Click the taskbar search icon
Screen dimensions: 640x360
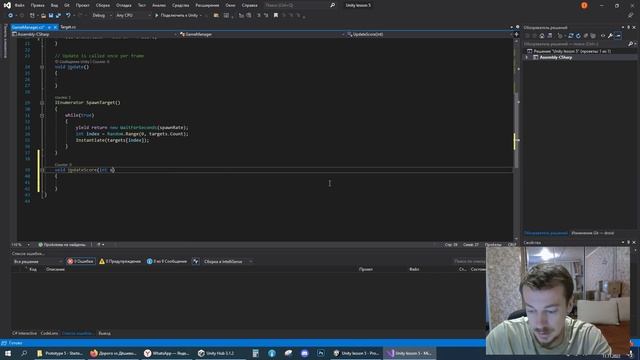(x=24, y=353)
